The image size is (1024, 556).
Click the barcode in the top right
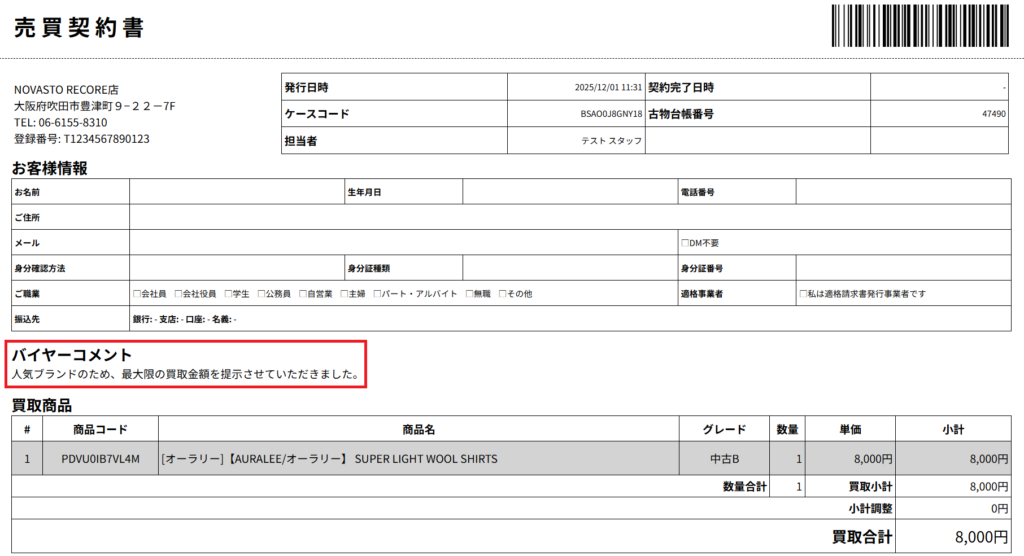coord(920,25)
